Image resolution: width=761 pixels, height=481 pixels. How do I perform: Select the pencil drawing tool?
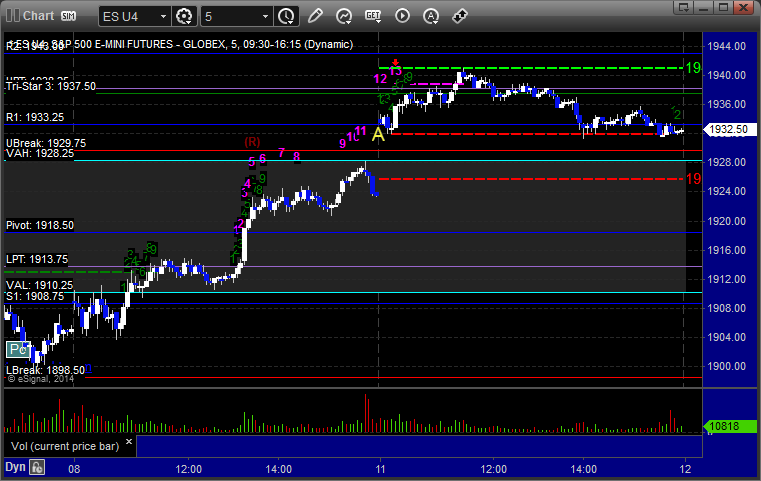click(315, 16)
